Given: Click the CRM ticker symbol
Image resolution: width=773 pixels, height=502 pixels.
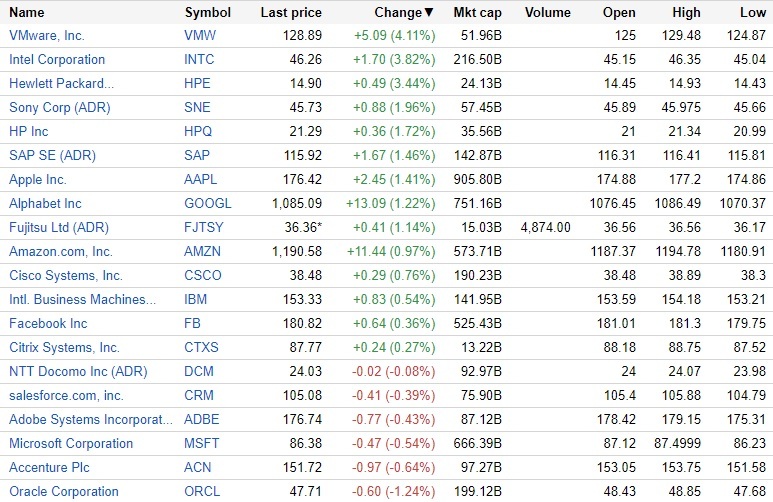Looking at the screenshot, I should click(x=199, y=395).
